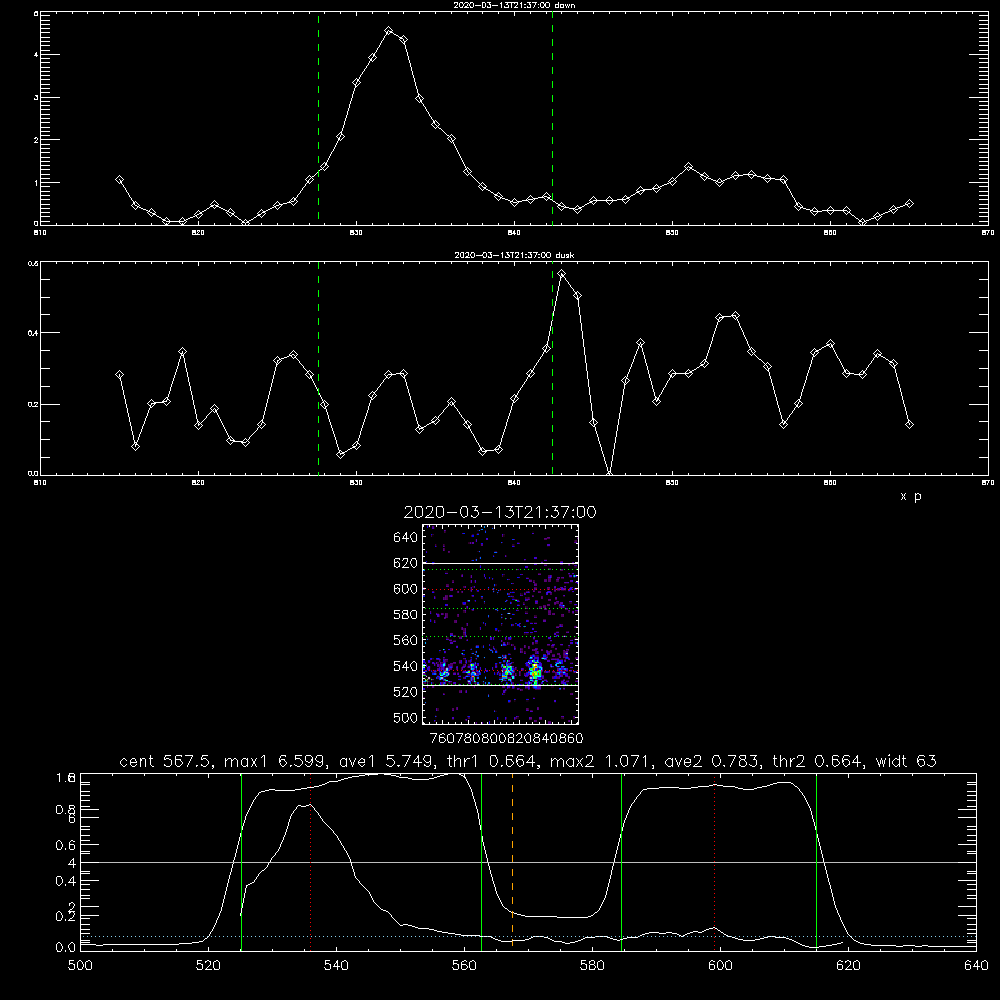Click the right green dashed line in dusk plot
1000x1000 pixels.
point(552,368)
